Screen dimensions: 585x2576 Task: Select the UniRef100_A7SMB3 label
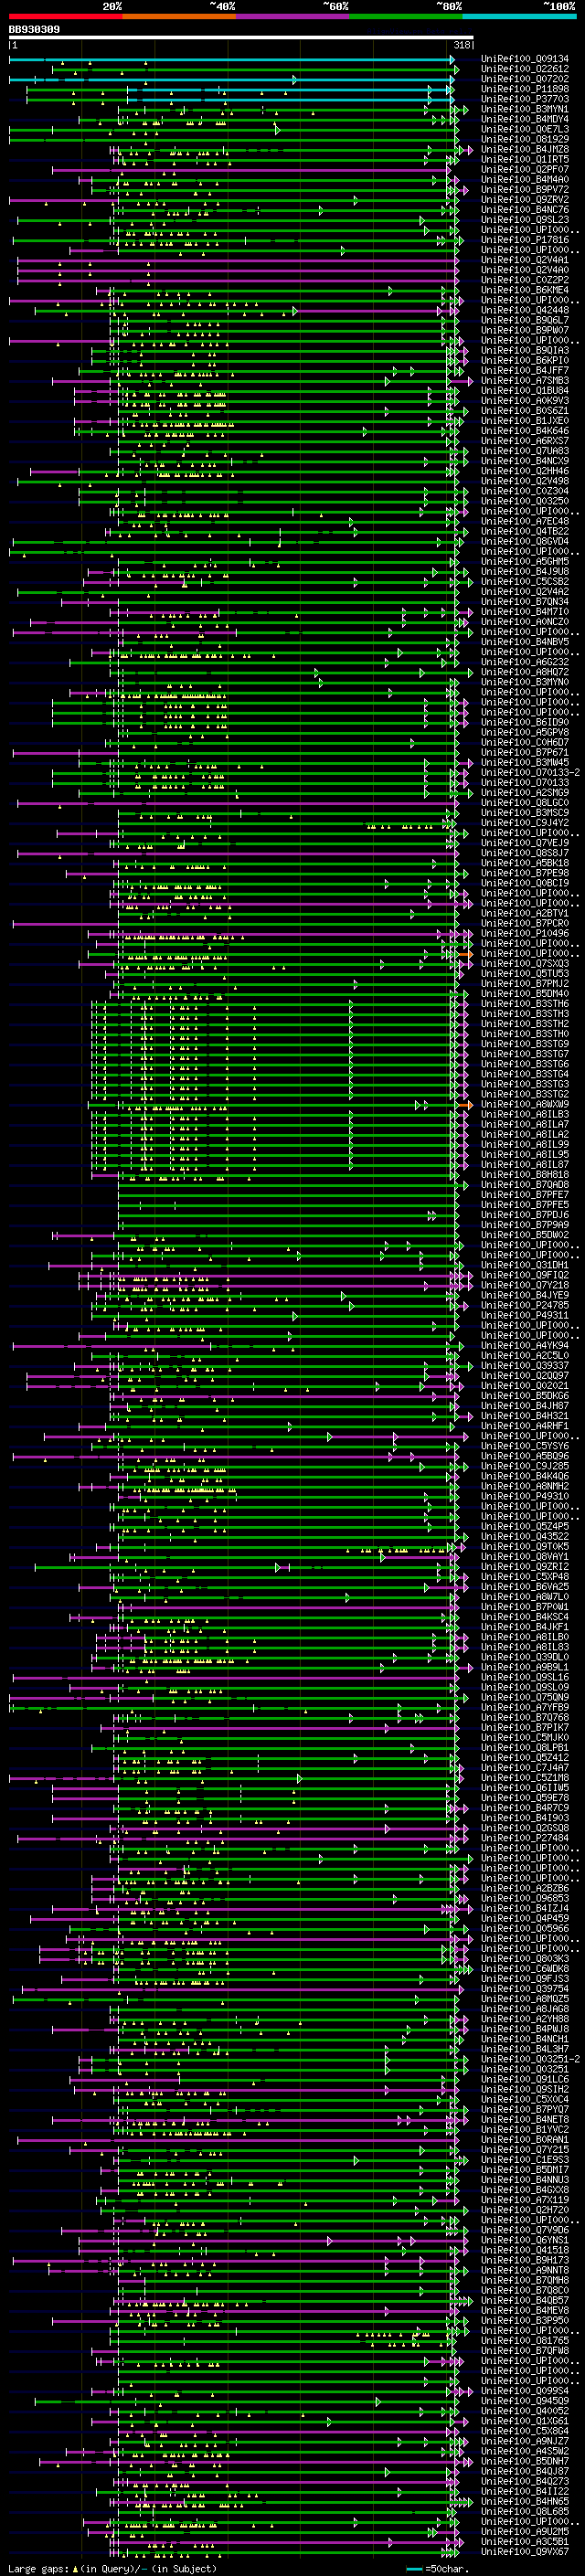tap(524, 381)
